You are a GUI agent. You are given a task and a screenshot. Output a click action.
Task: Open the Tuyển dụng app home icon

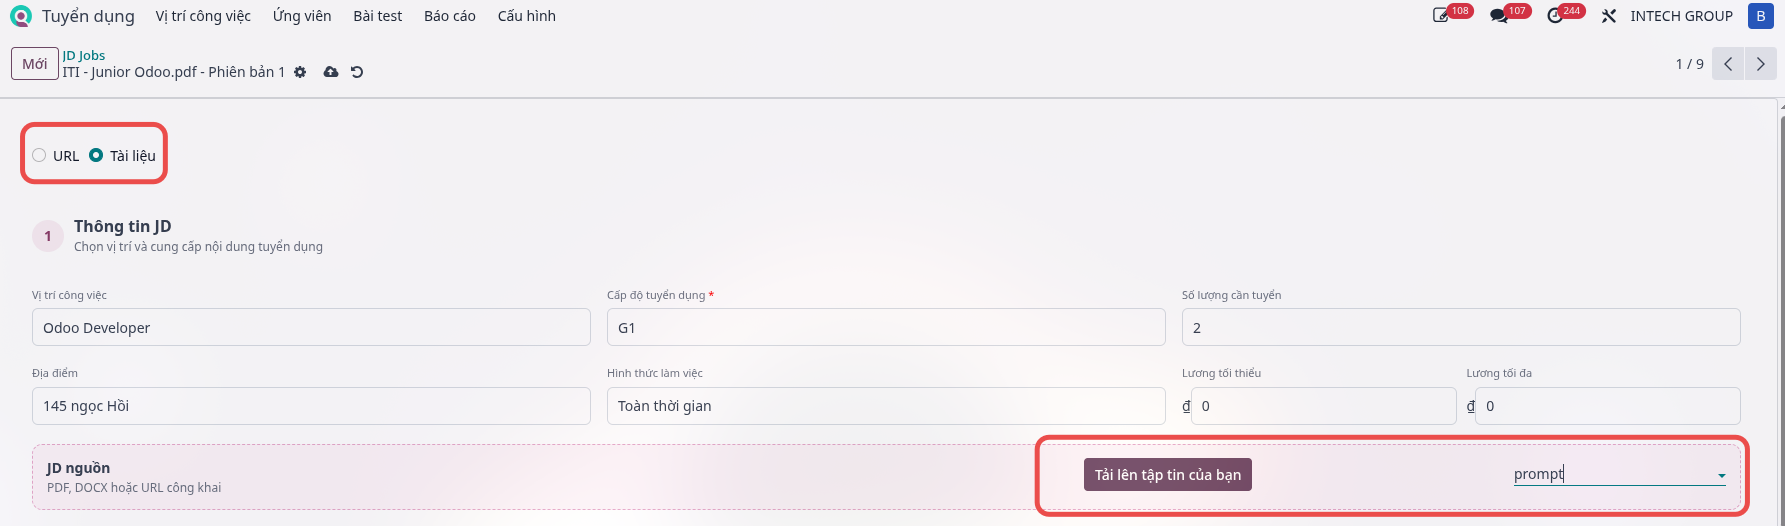(x=21, y=16)
